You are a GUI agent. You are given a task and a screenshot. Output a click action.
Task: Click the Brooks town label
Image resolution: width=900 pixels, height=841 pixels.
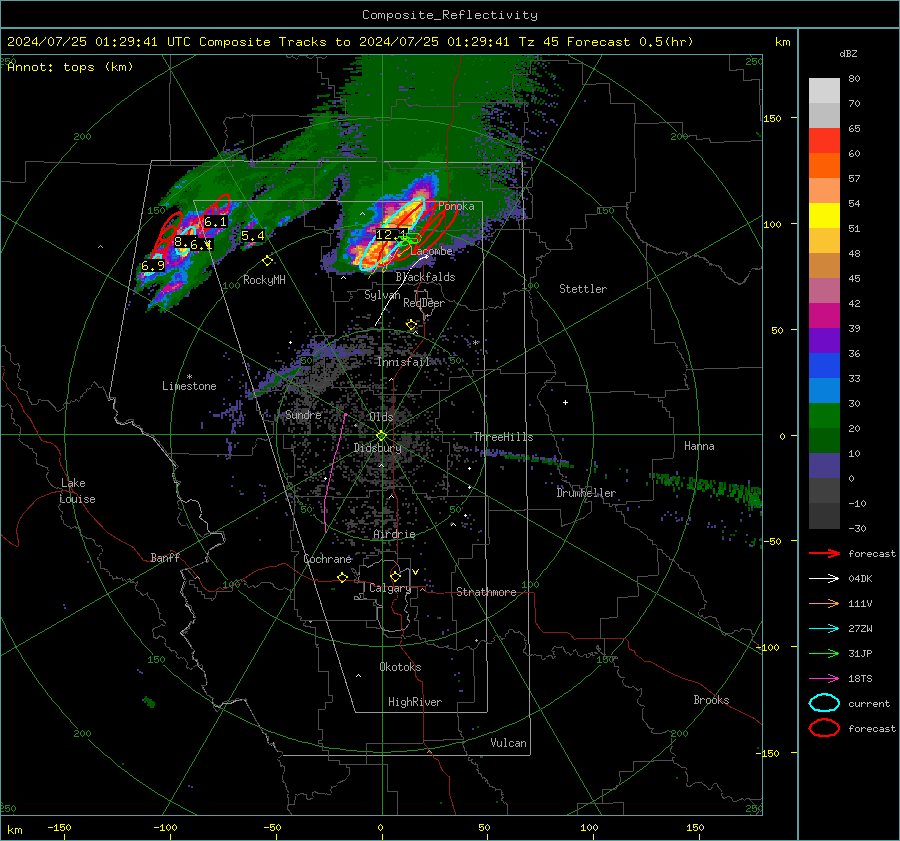[x=711, y=700]
